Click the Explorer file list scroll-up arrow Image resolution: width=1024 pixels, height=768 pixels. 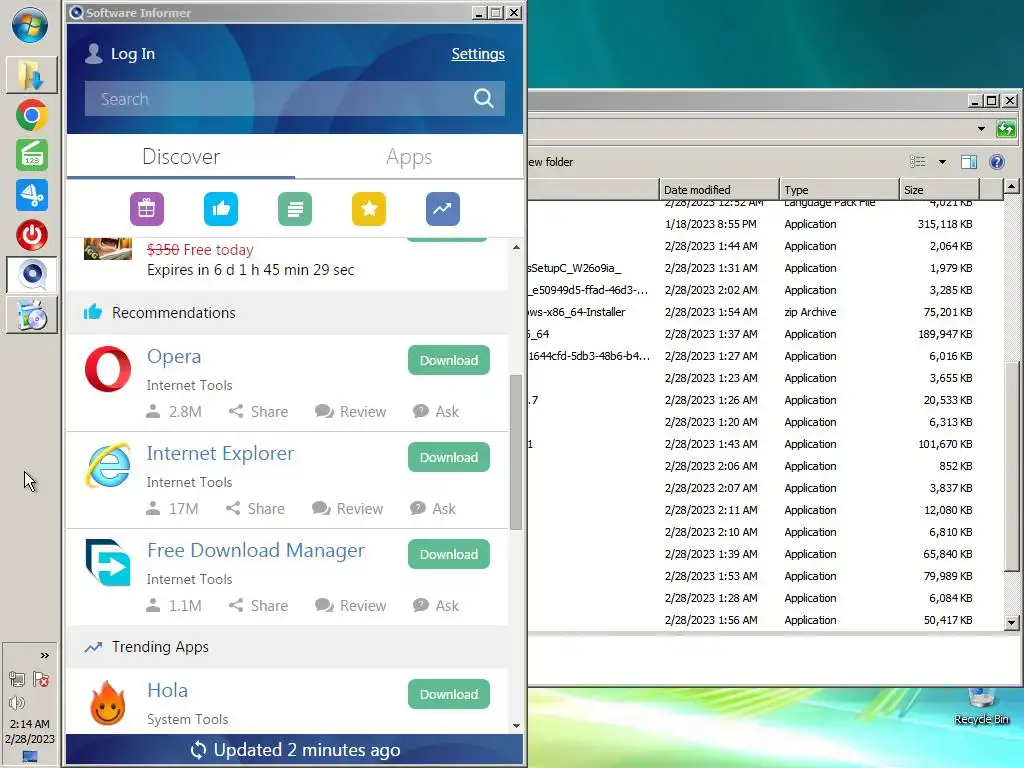[1012, 187]
